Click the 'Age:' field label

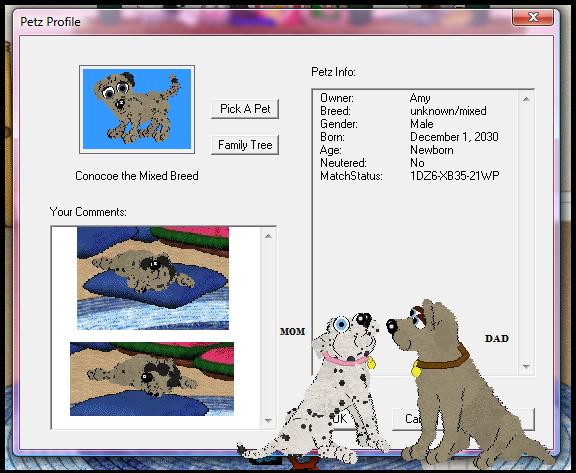tap(331, 150)
